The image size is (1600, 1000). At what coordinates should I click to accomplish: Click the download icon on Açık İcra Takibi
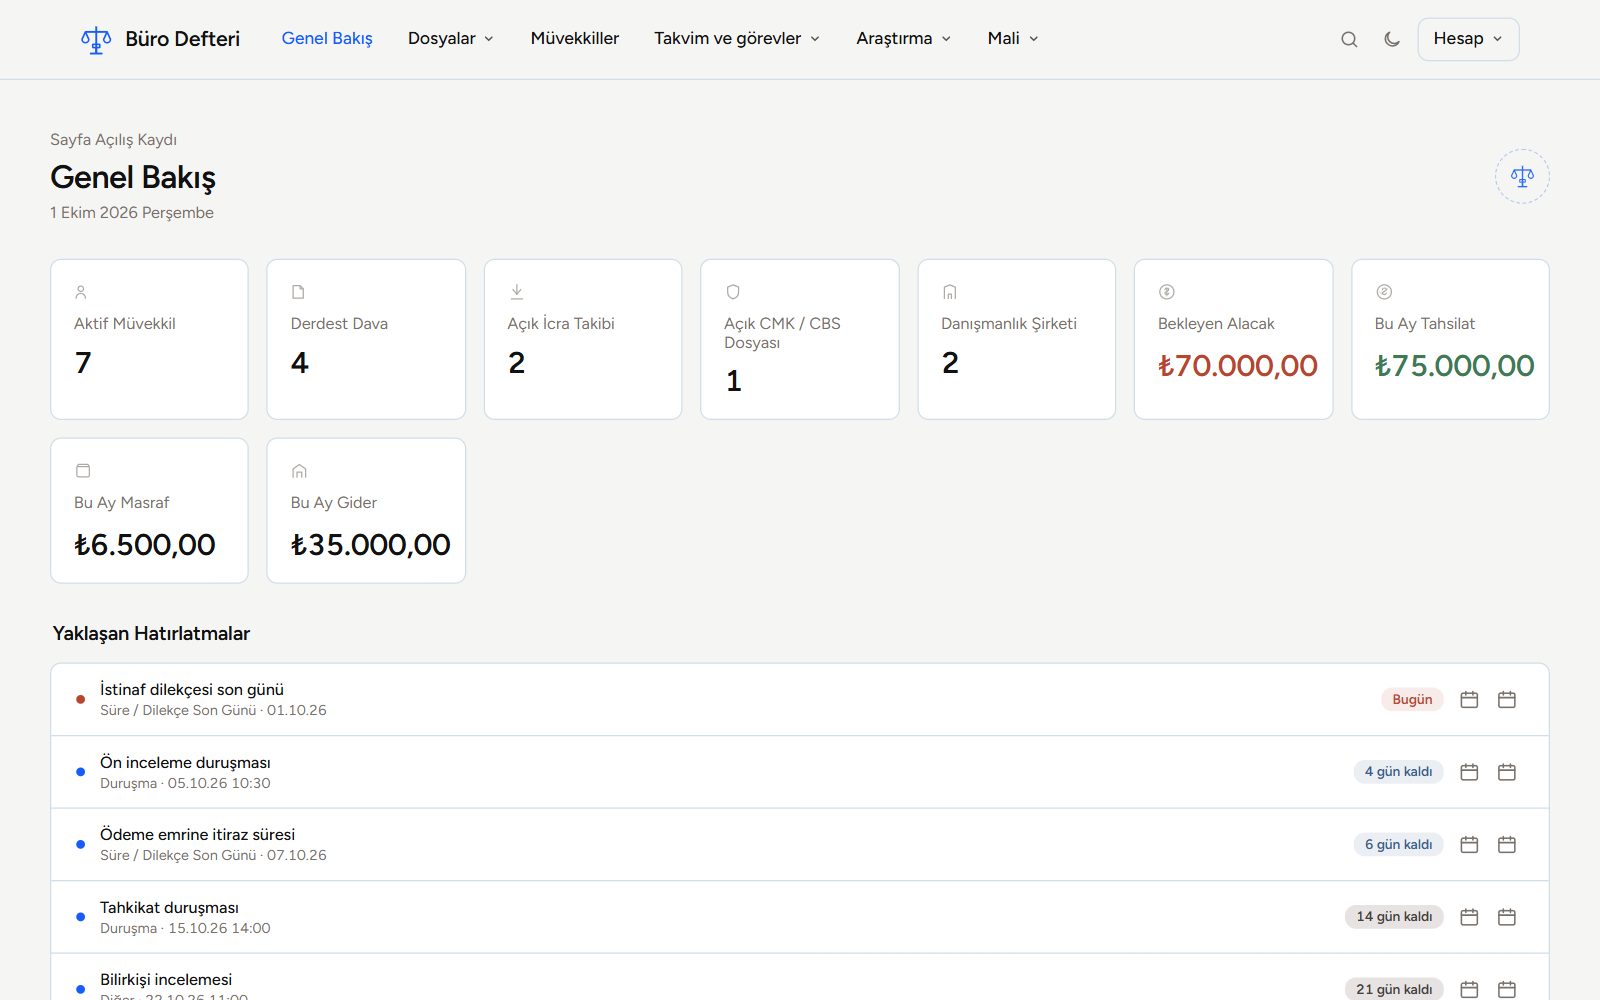point(516,292)
